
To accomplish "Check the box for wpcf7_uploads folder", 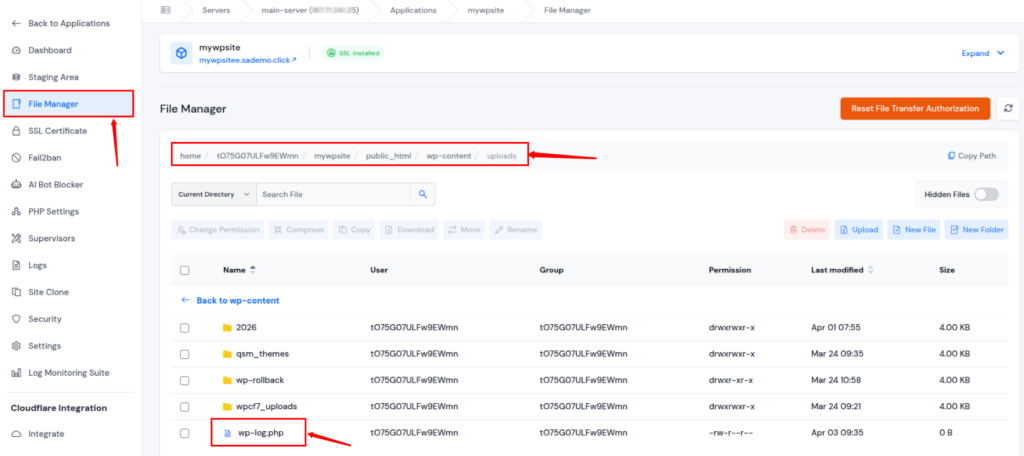I will click(x=185, y=406).
